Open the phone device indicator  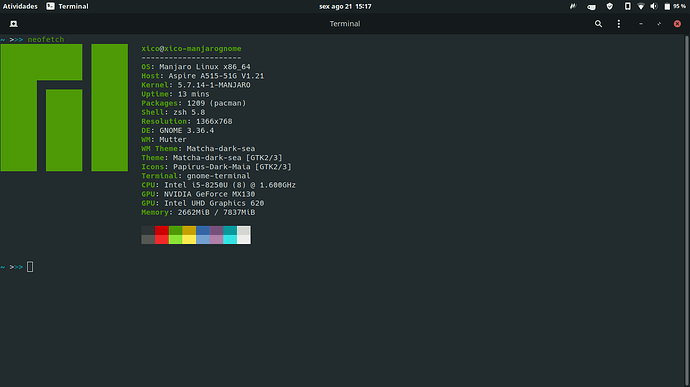pos(628,6)
